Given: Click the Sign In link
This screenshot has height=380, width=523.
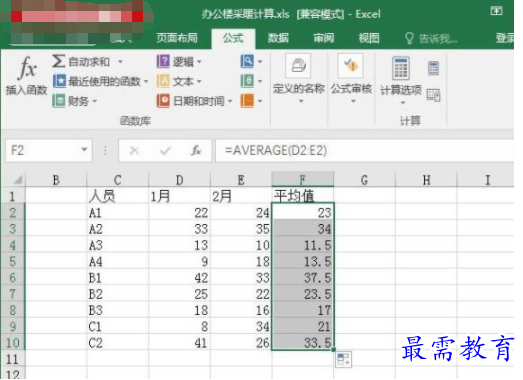Looking at the screenshot, I should (x=505, y=38).
